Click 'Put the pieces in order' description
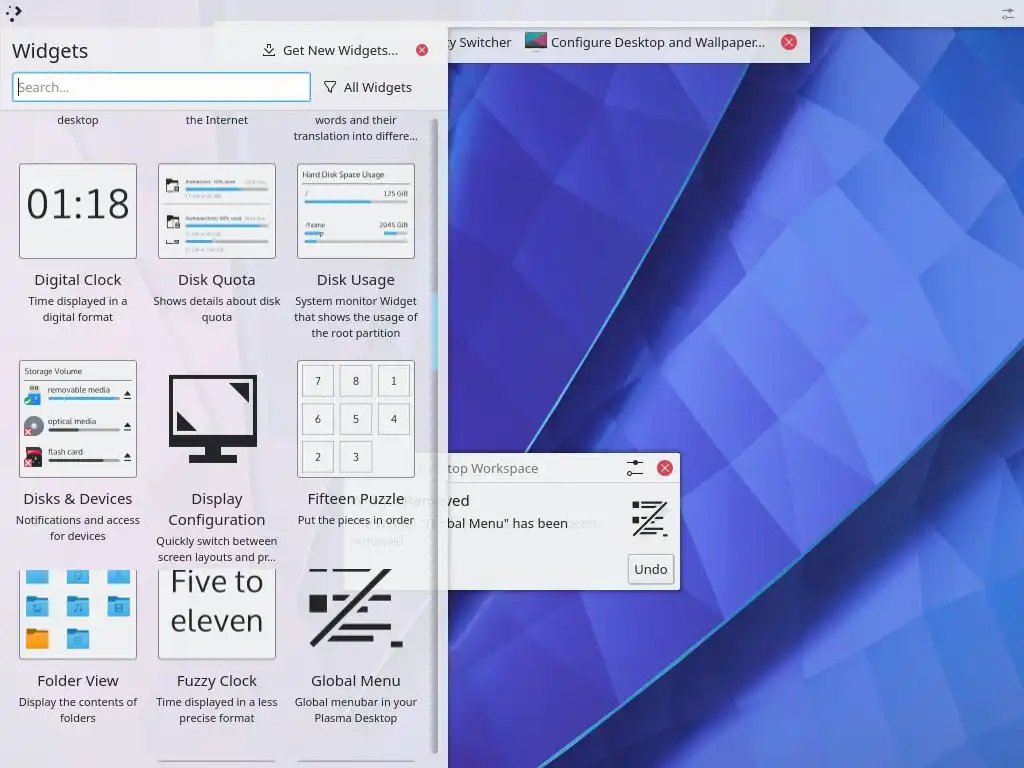This screenshot has height=768, width=1024. [x=356, y=520]
